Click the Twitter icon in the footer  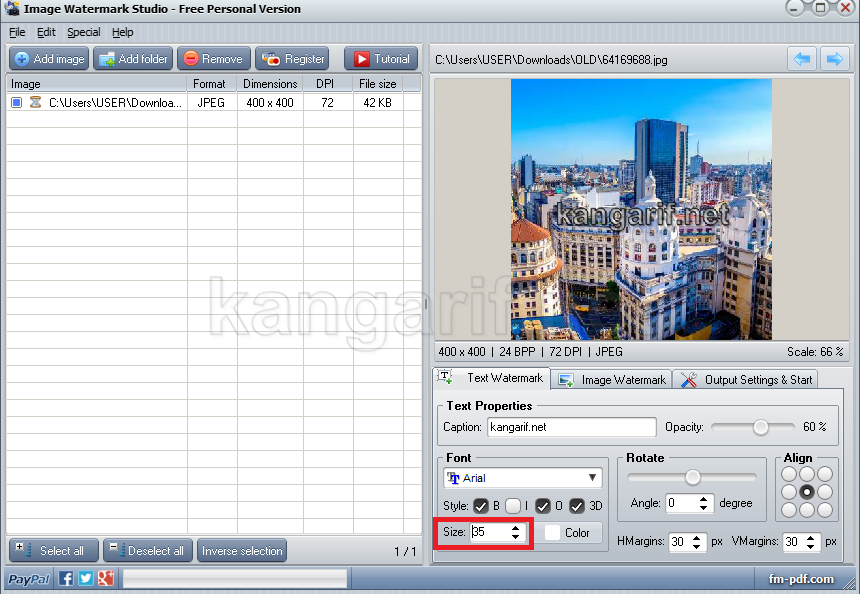click(85, 578)
